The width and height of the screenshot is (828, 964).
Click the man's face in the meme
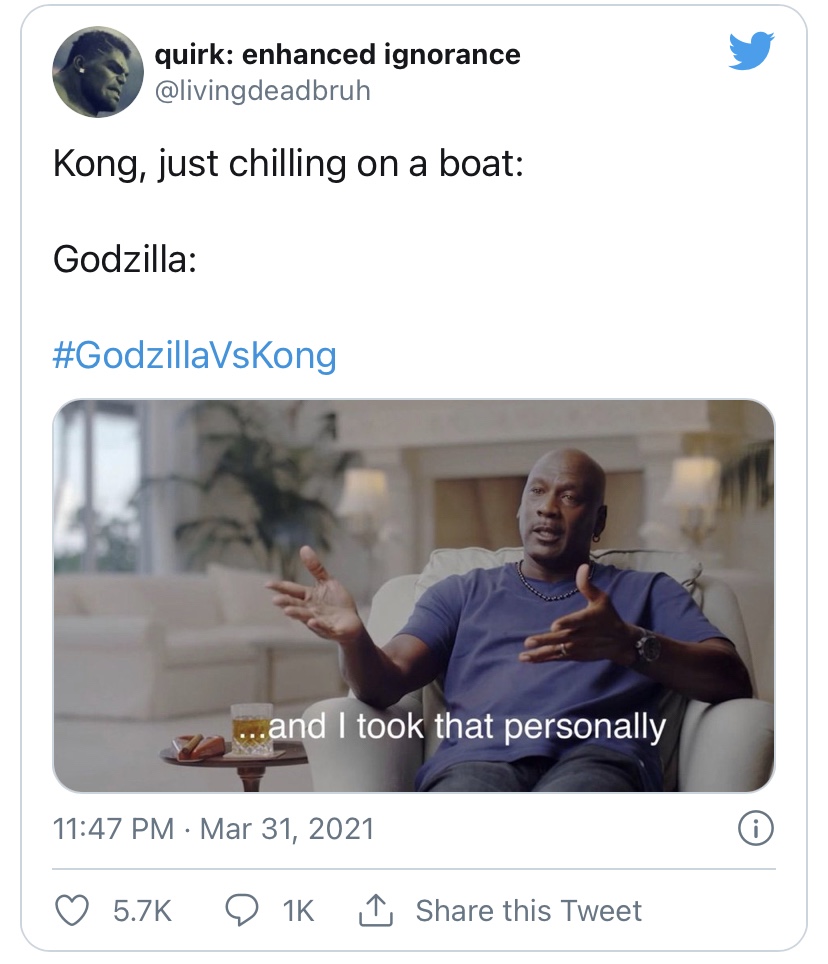click(x=556, y=512)
